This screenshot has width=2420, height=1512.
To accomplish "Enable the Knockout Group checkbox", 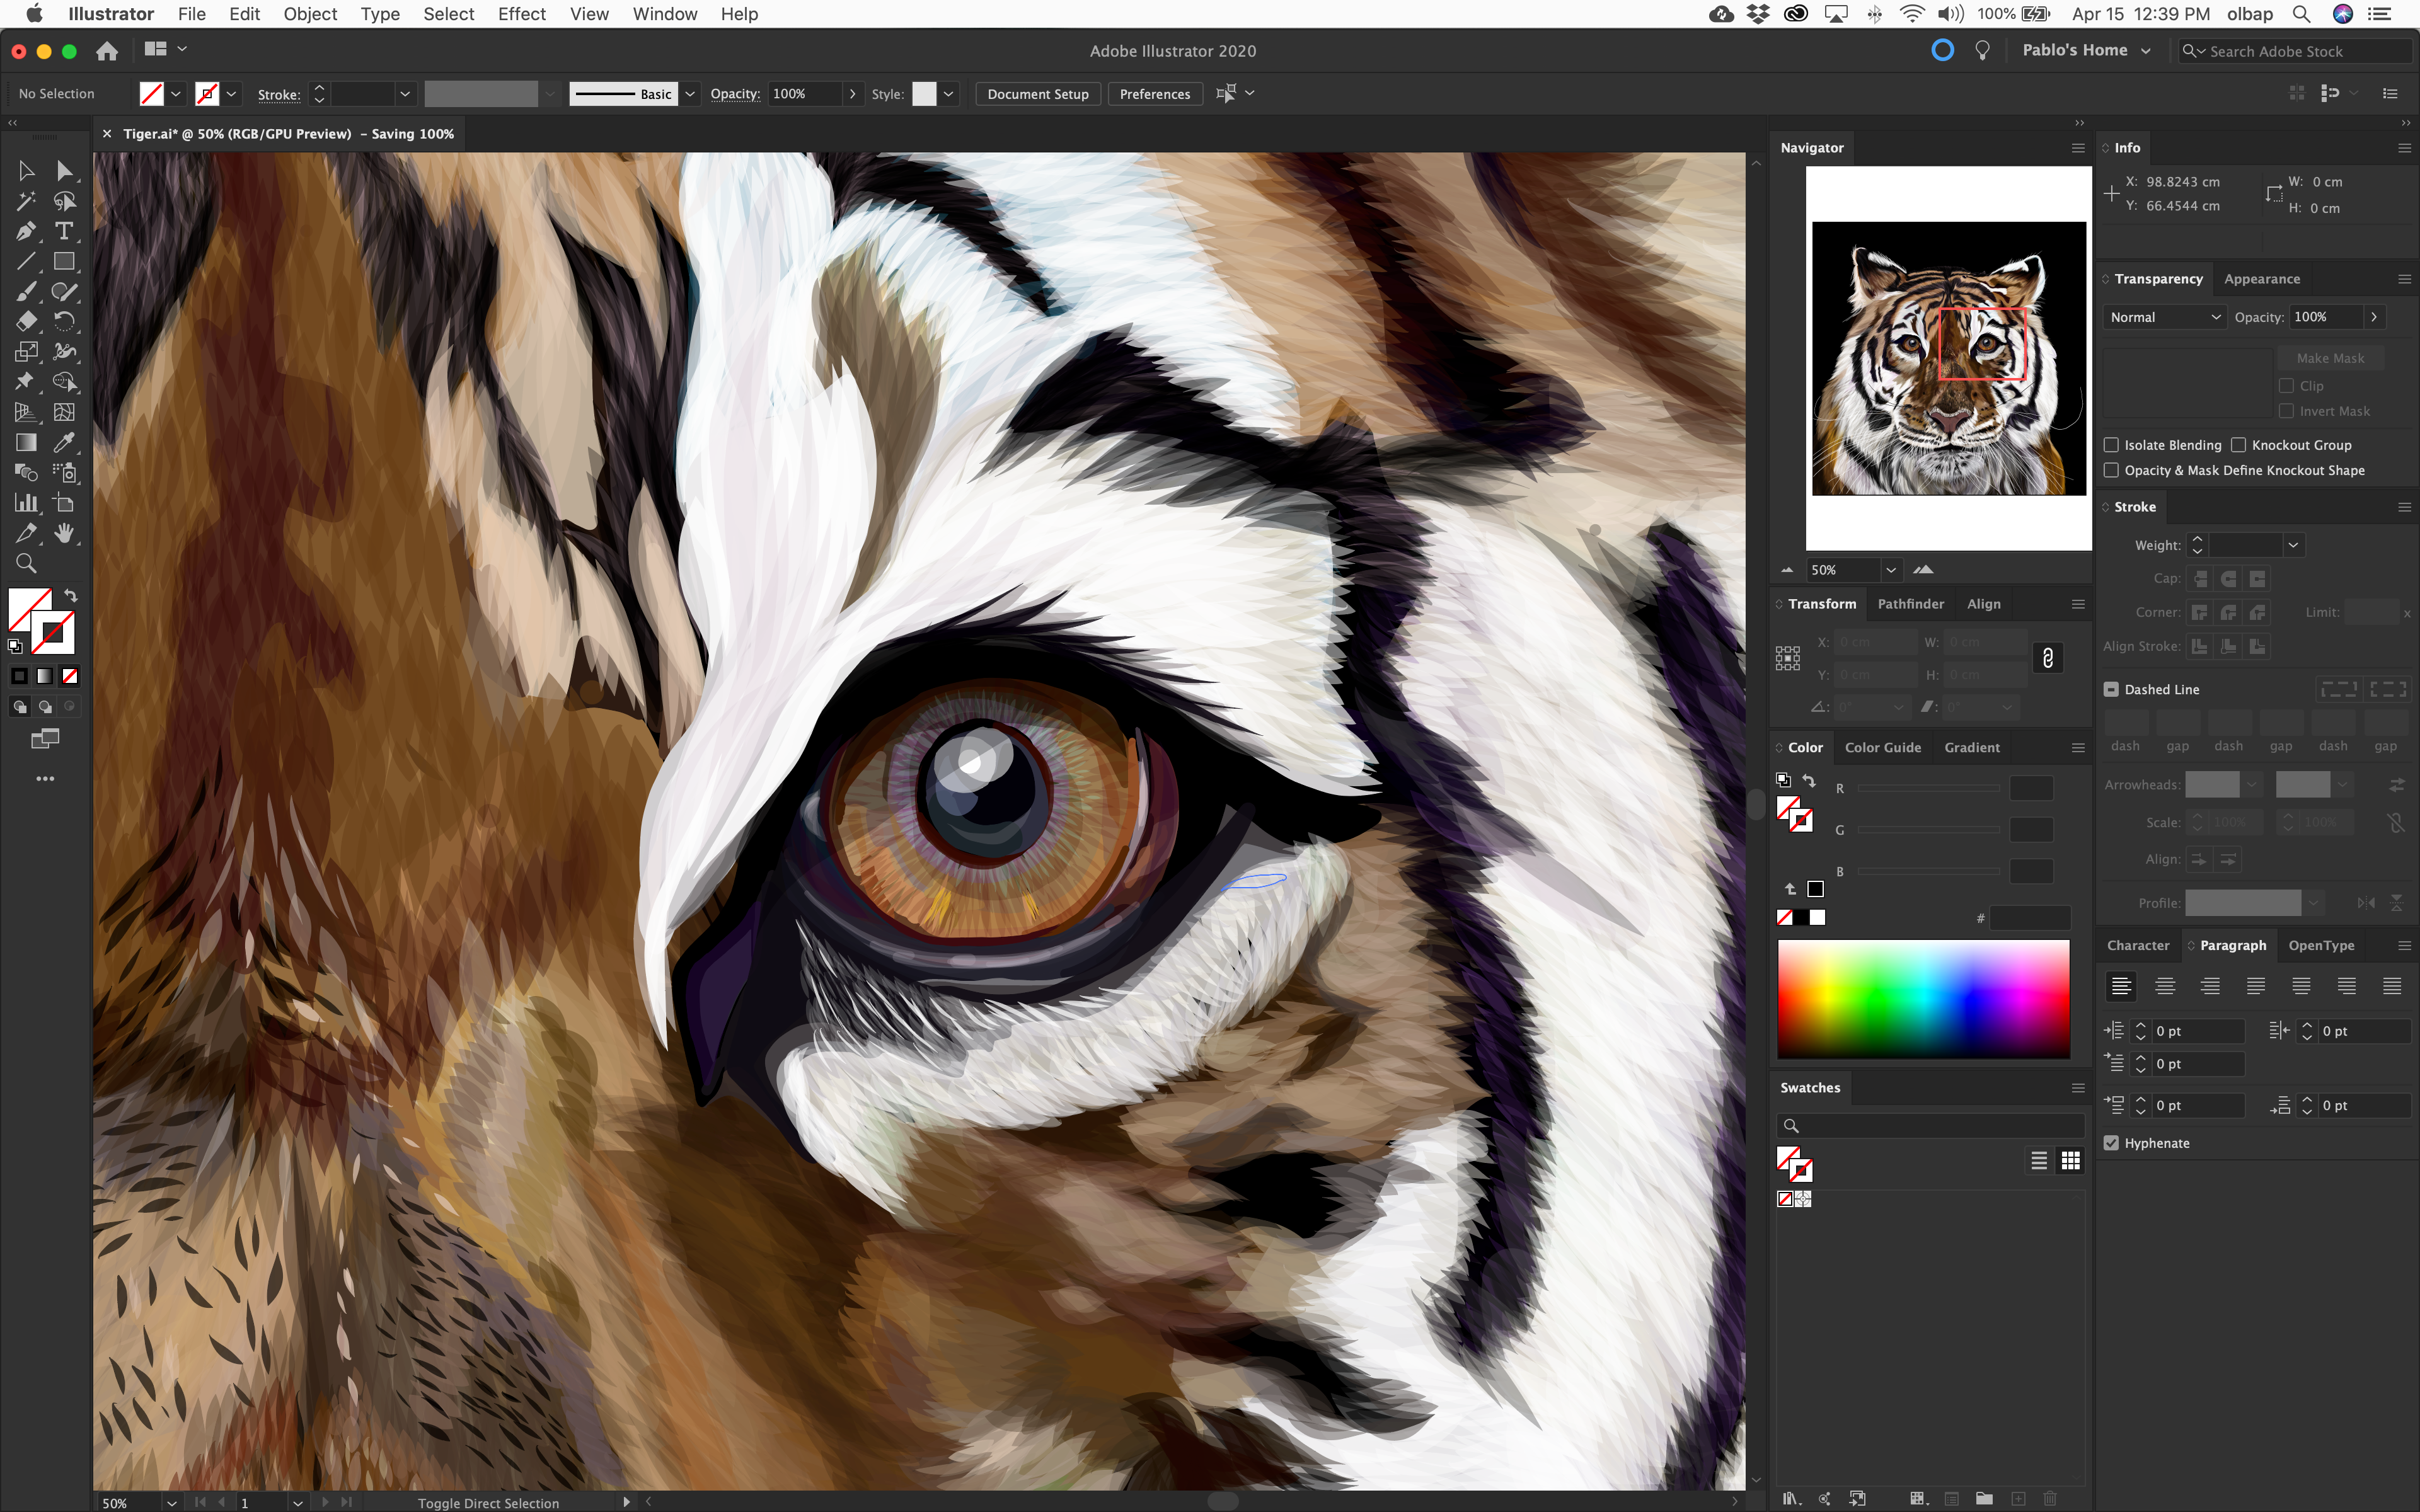I will 2238,445.
